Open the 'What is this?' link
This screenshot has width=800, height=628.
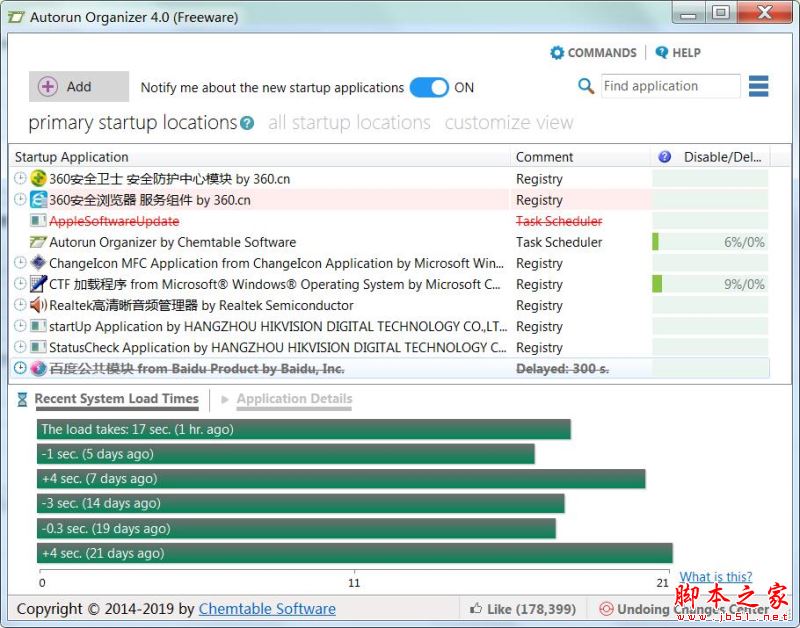click(x=715, y=577)
